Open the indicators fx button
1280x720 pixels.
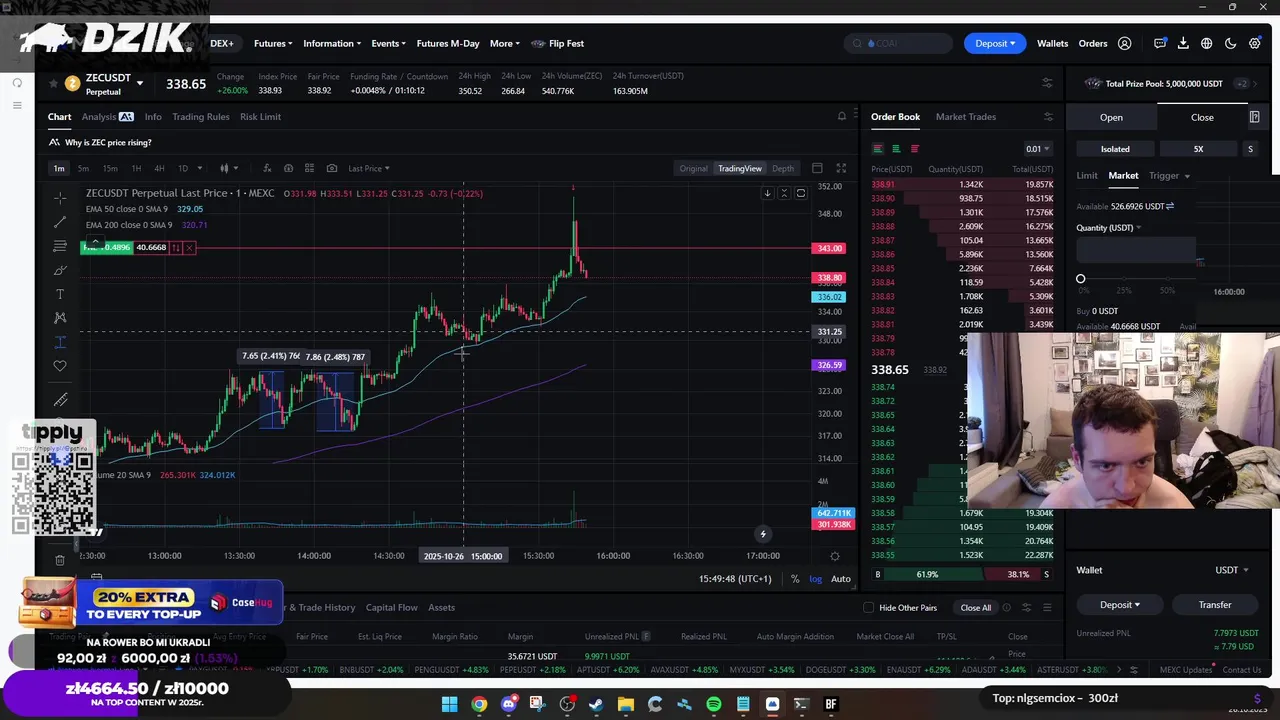(x=267, y=168)
